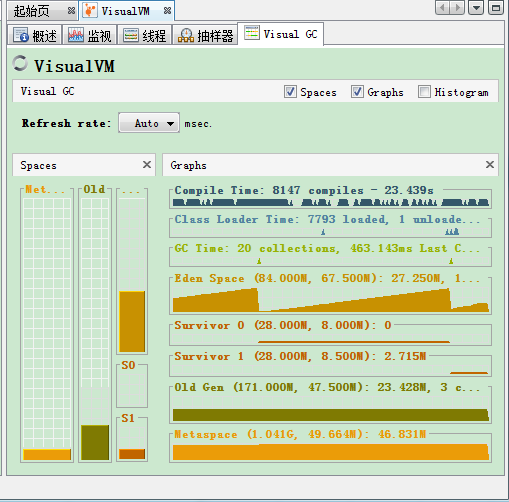This screenshot has width=509, height=502.
Task: Open the Refresh rate Auto dropdown
Action: coord(149,123)
